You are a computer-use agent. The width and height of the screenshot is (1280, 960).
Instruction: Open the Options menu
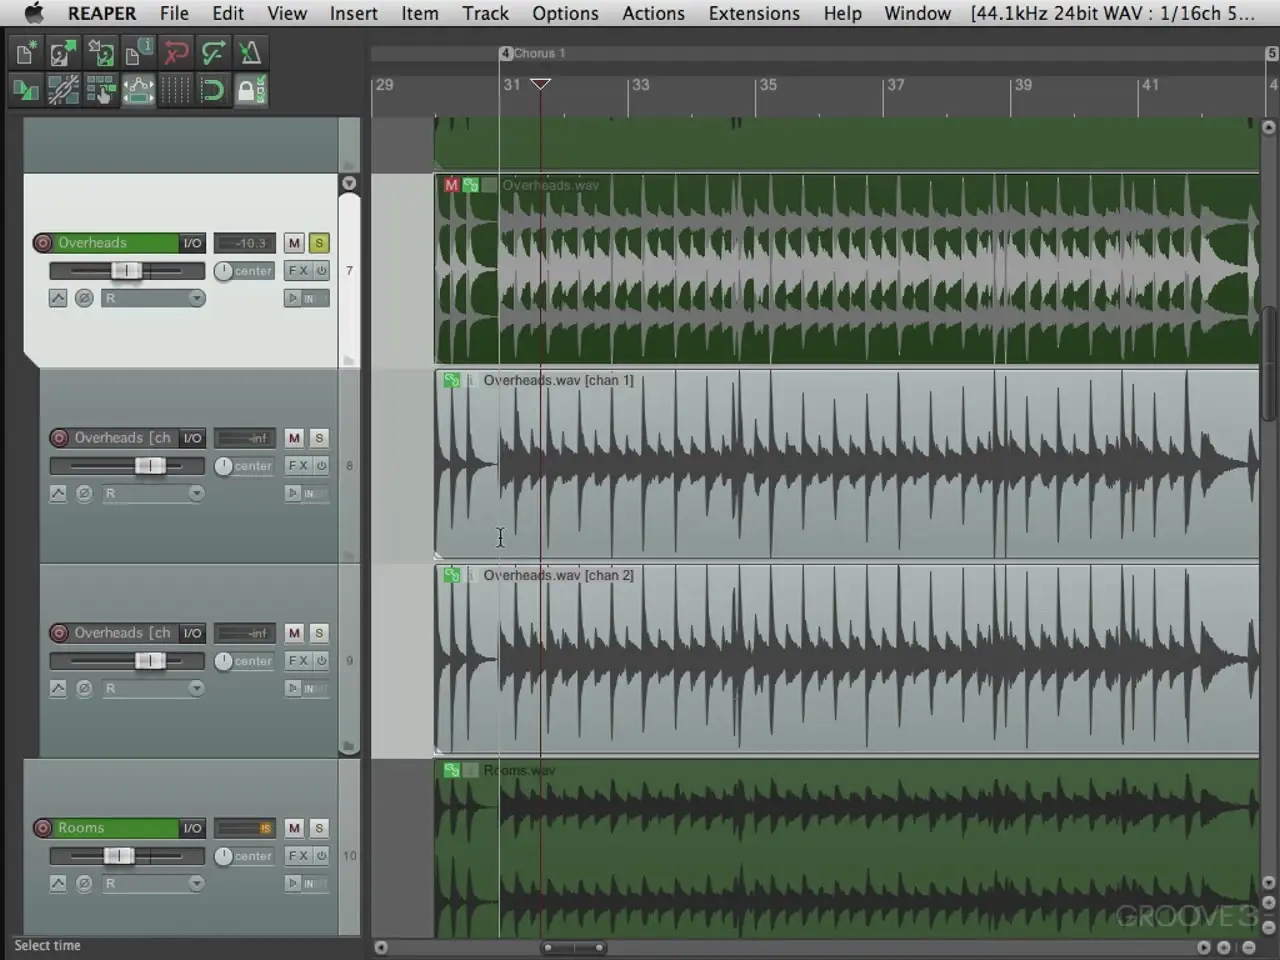(565, 13)
